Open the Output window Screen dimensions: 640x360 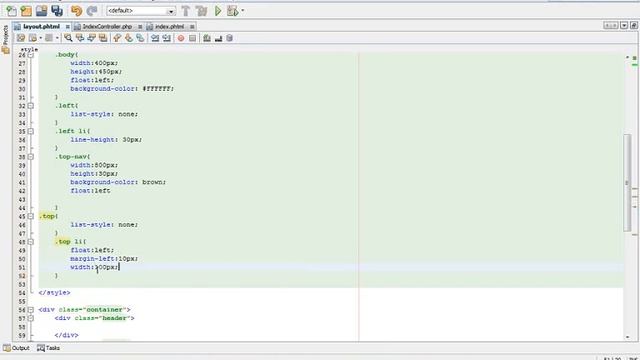point(16,348)
